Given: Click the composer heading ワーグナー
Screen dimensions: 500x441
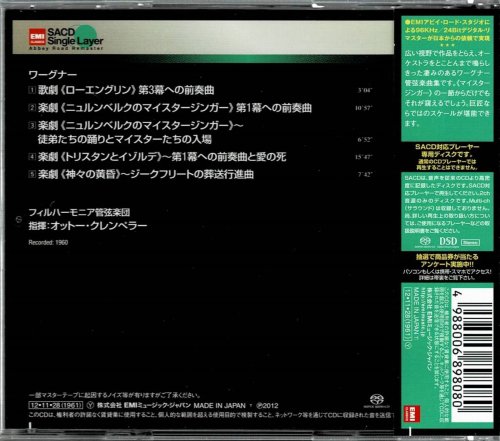Looking at the screenshot, I should coord(53,75).
